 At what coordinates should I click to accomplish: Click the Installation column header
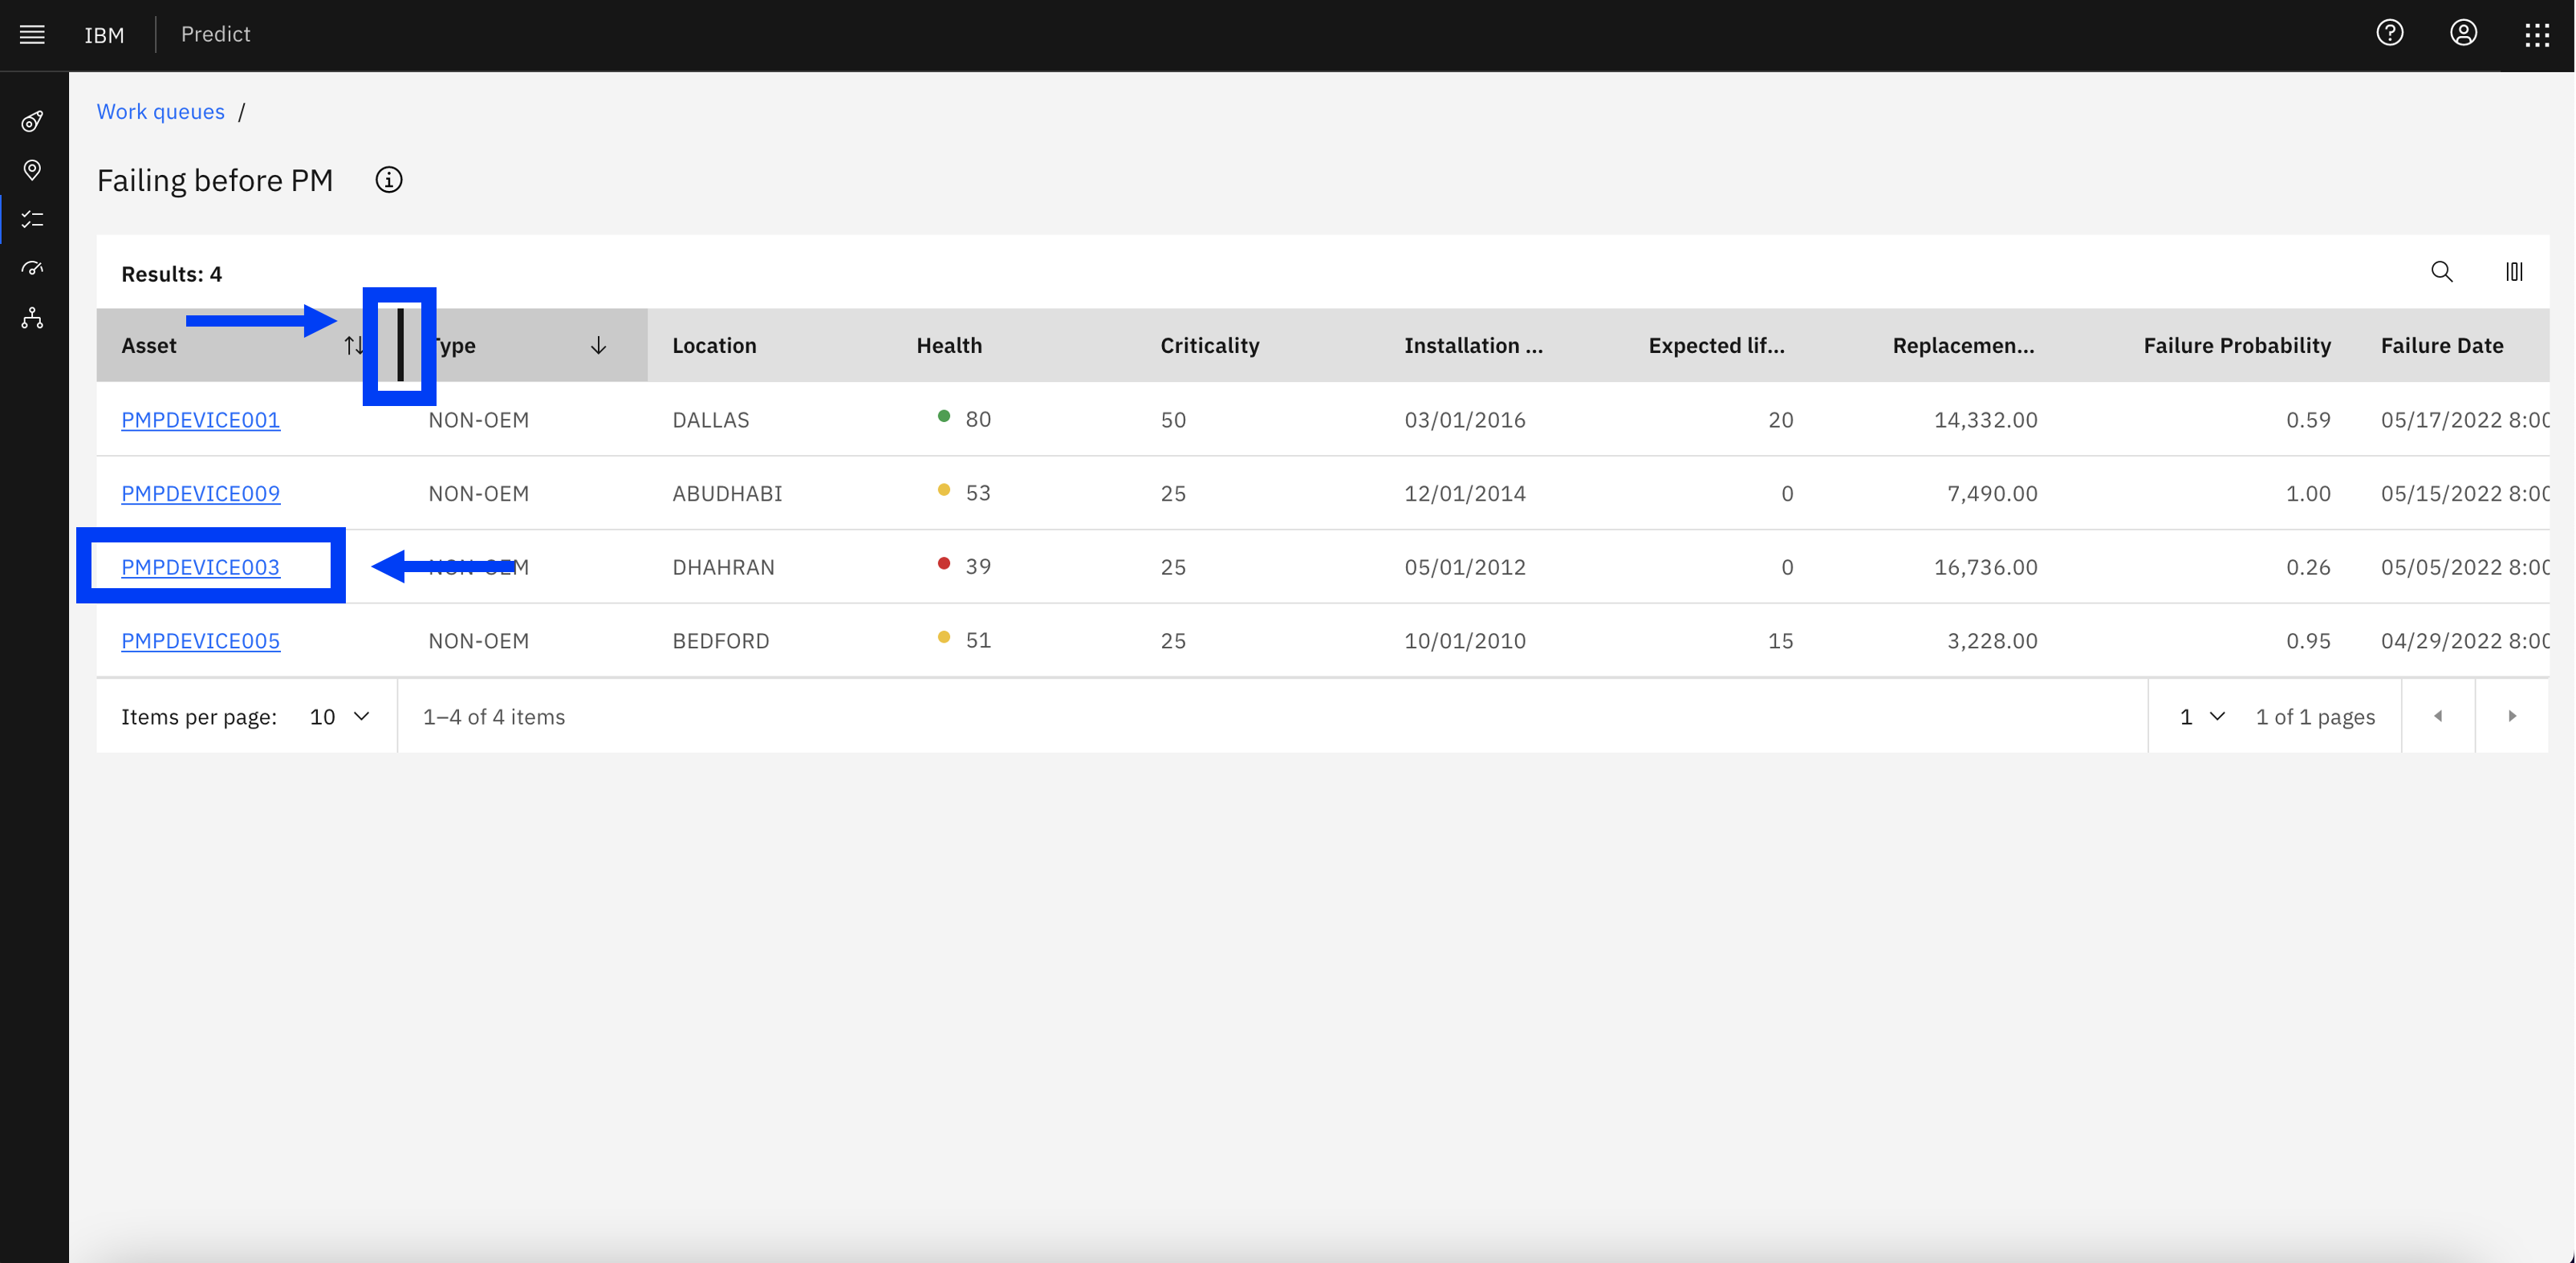[1473, 346]
